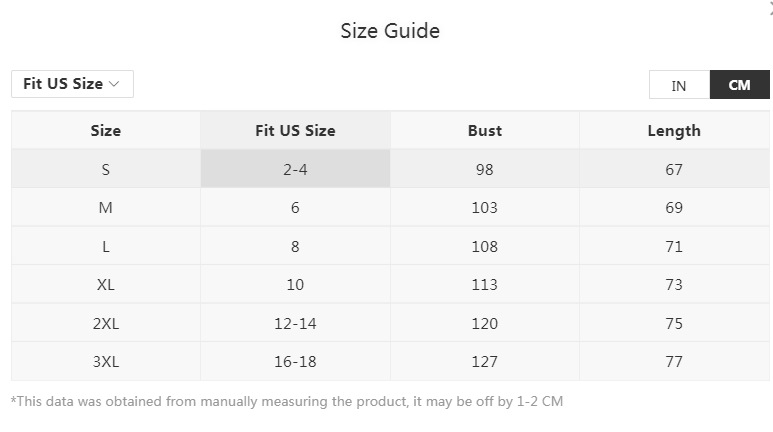This screenshot has width=773, height=432.
Task: Select the 3XL size row label
Action: [x=105, y=362]
